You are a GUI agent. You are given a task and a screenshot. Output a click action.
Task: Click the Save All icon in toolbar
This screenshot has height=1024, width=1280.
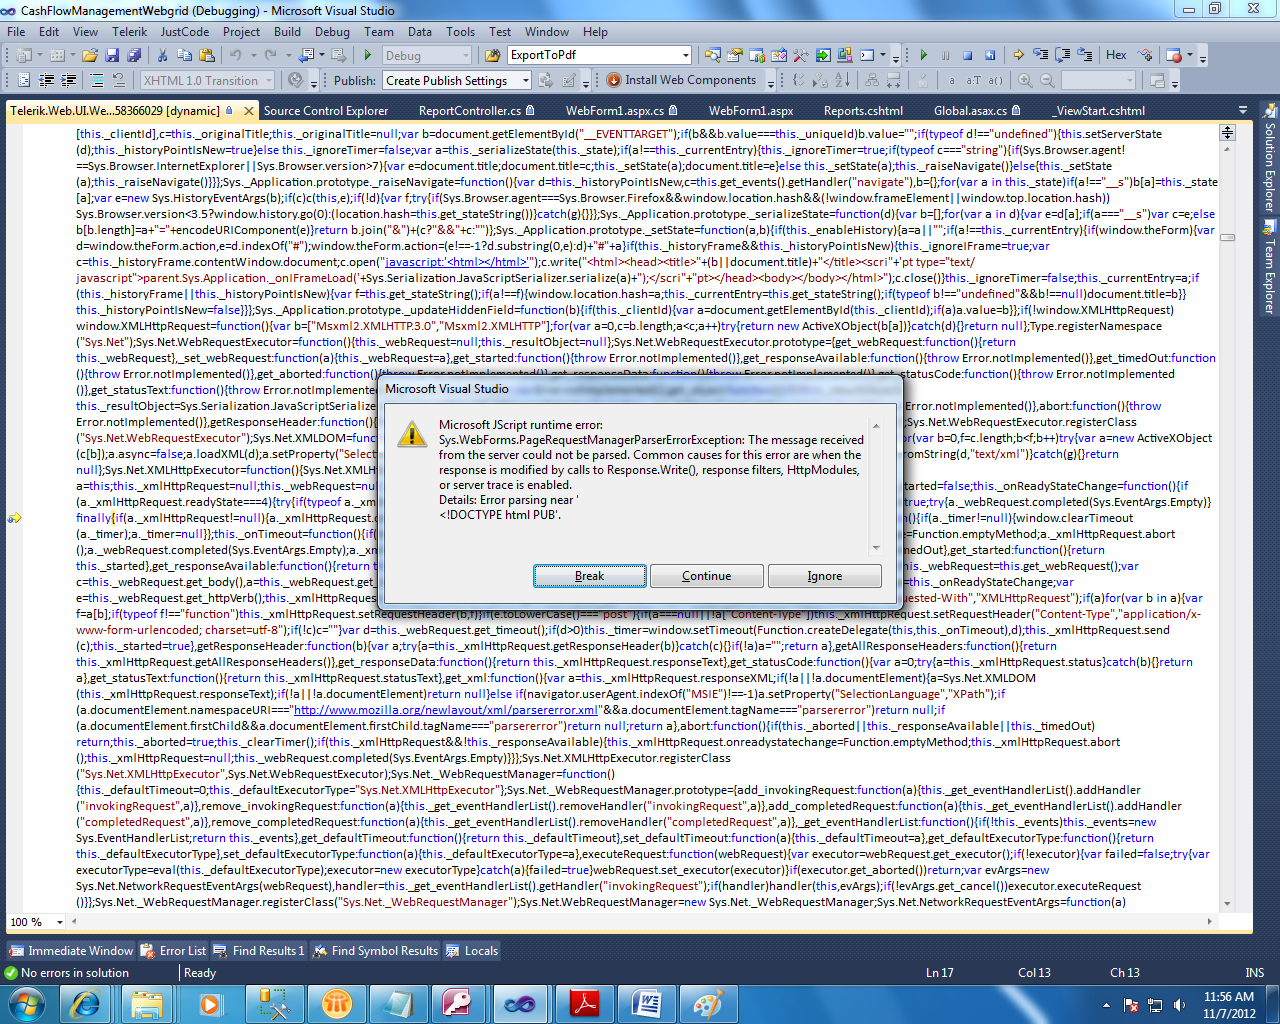[x=134, y=56]
